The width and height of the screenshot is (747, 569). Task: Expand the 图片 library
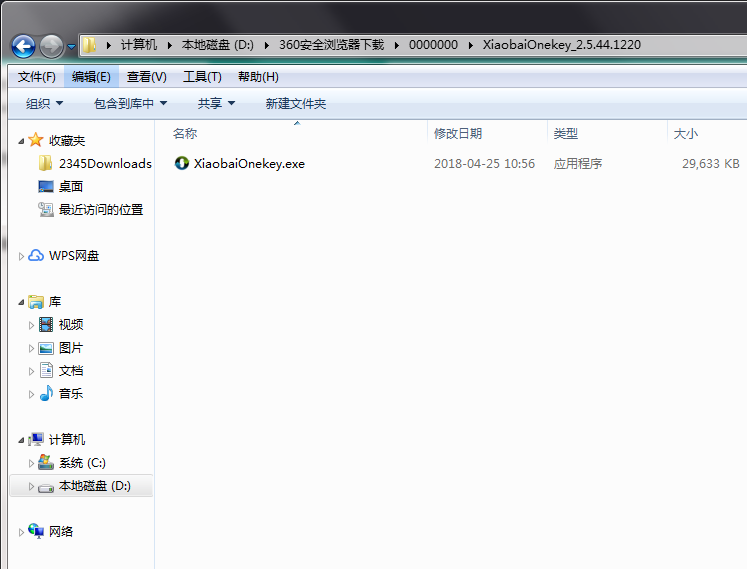click(31, 348)
